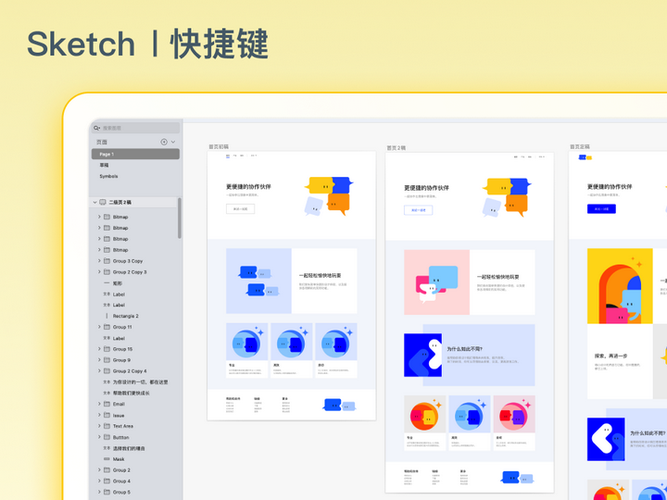The width and height of the screenshot is (667, 500).
Task: Expand the Issue layer group
Action: [x=99, y=415]
